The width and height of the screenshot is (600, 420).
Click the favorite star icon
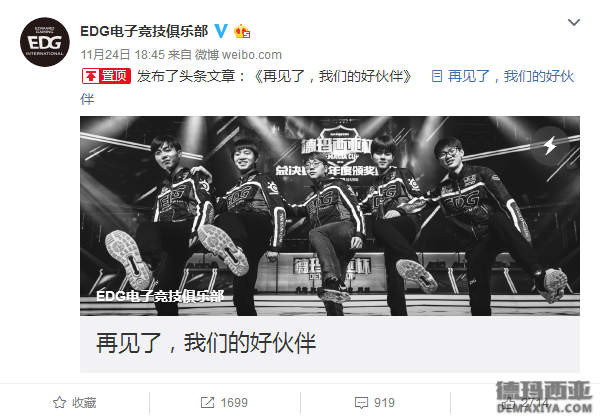coord(59,402)
